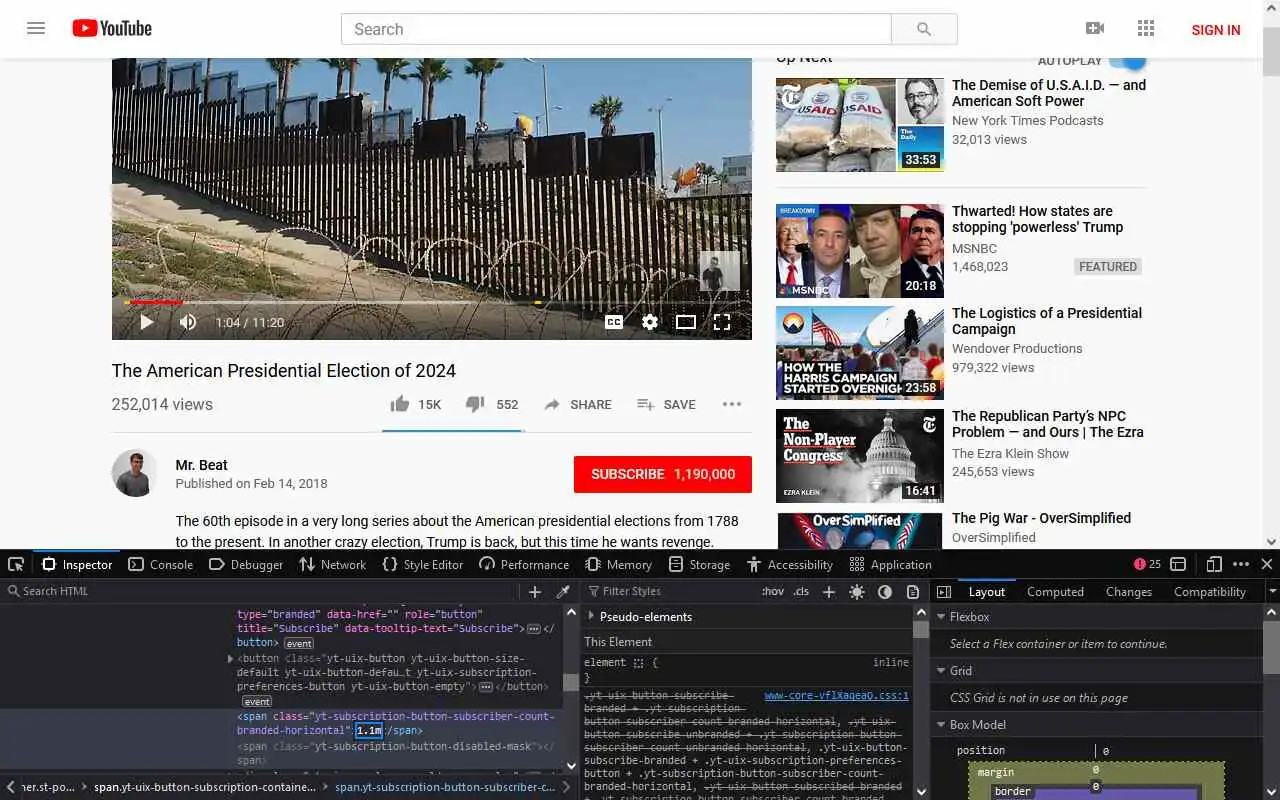Dislike the video with thumbs down

[x=492, y=404]
